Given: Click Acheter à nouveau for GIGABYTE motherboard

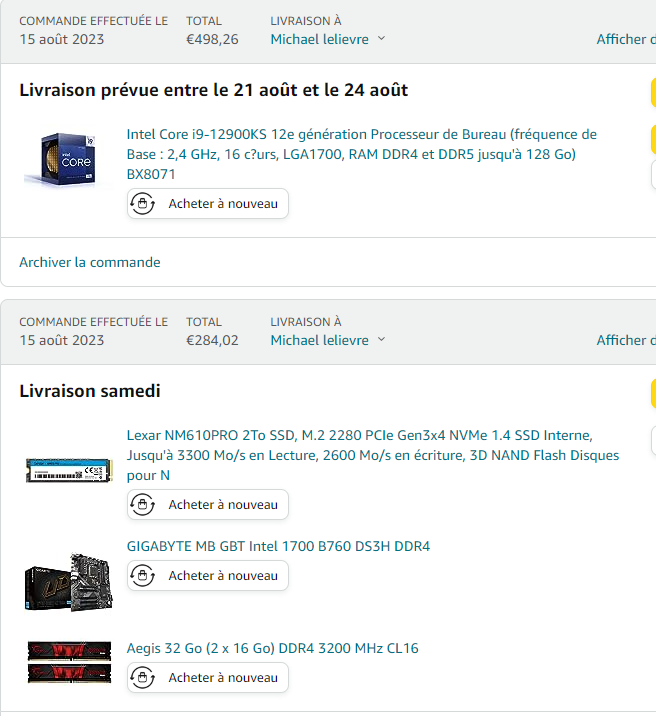Looking at the screenshot, I should point(208,575).
